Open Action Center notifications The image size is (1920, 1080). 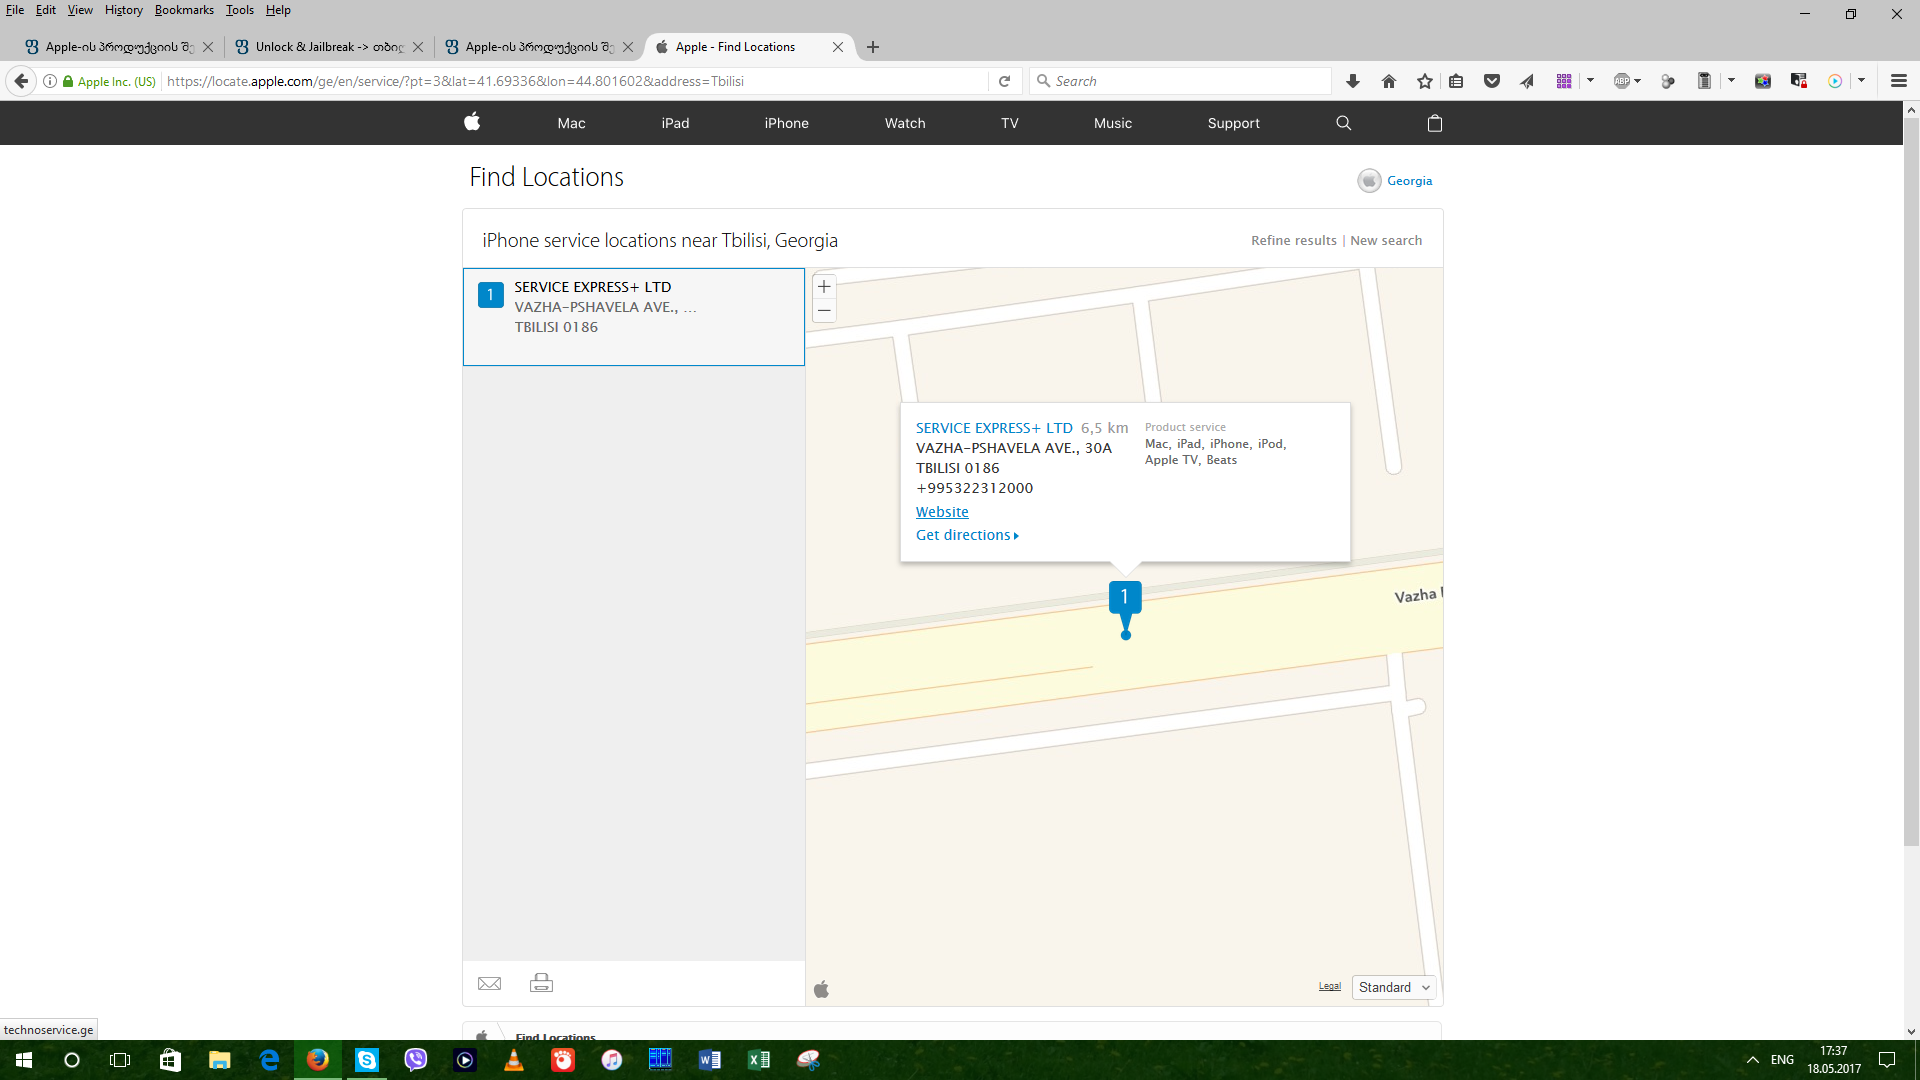pos(1887,1060)
